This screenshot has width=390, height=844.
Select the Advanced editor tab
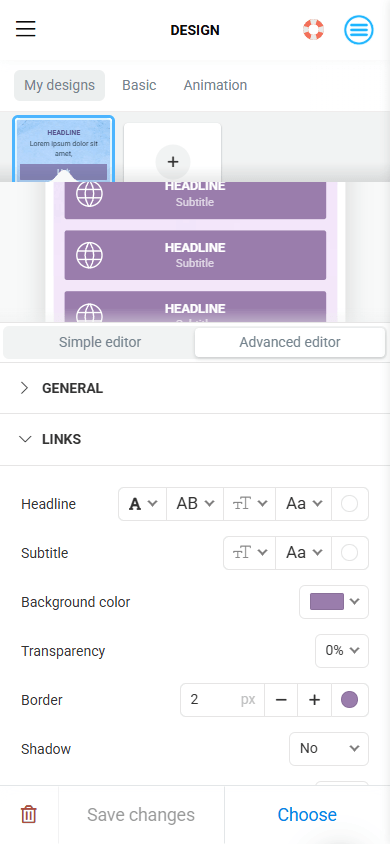290,342
